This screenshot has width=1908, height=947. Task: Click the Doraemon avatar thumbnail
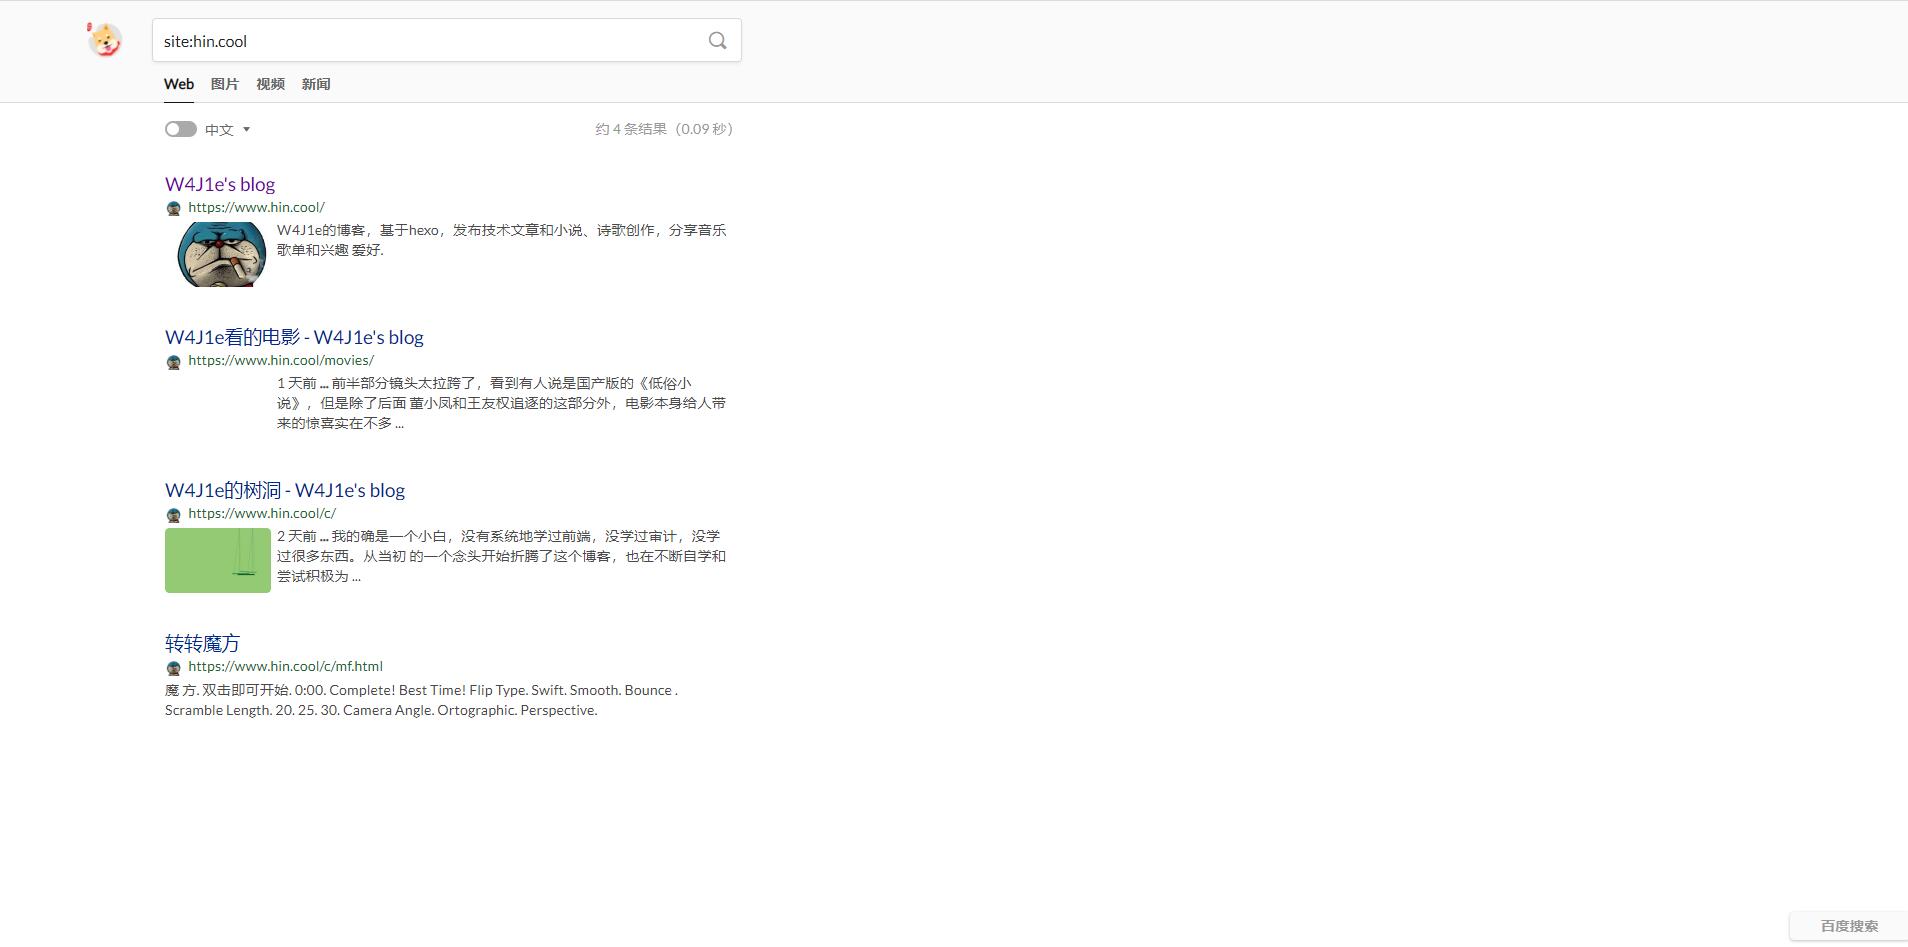click(x=221, y=254)
